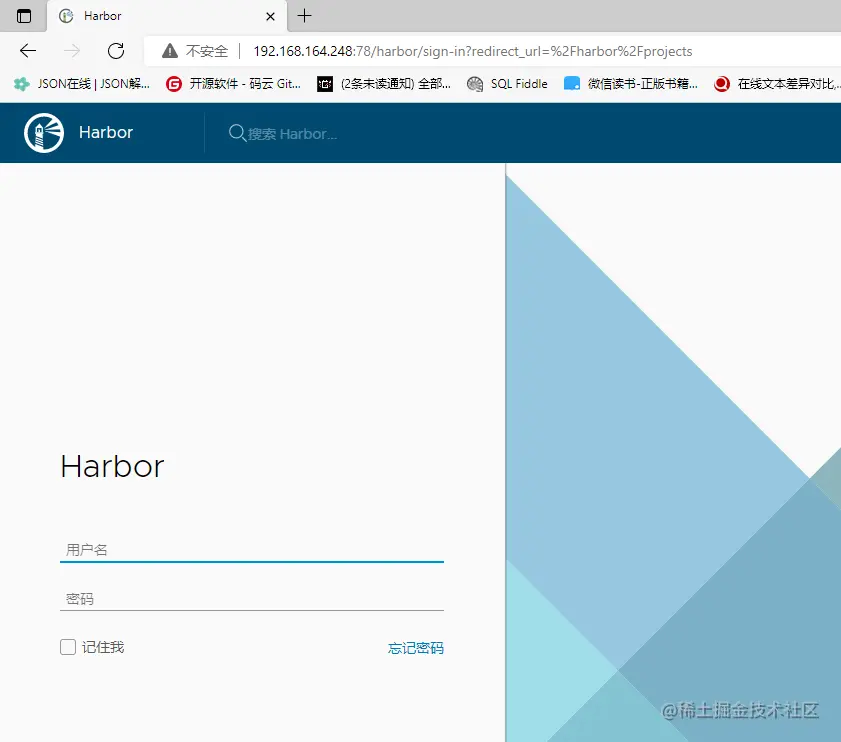Image resolution: width=841 pixels, height=742 pixels.
Task: Open SQL Fiddle bookmark
Action: tap(507, 84)
